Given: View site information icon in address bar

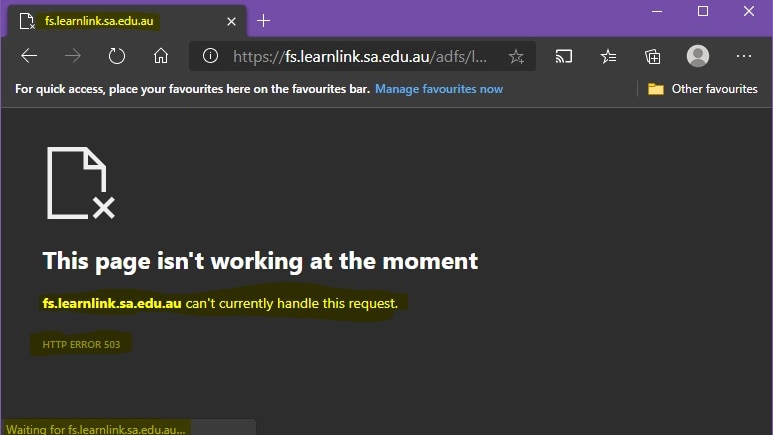Looking at the screenshot, I should 211,56.
